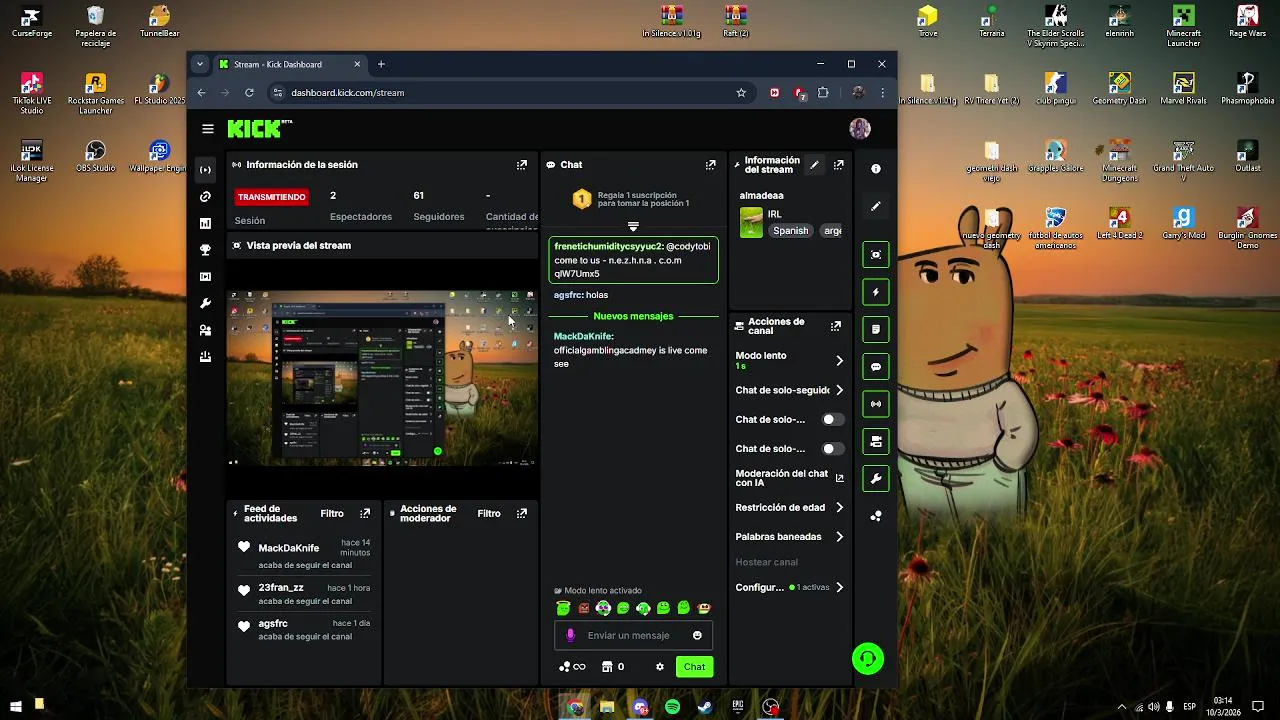Click the Spanish language tag
Viewport: 1280px width, 720px height.
tap(790, 230)
